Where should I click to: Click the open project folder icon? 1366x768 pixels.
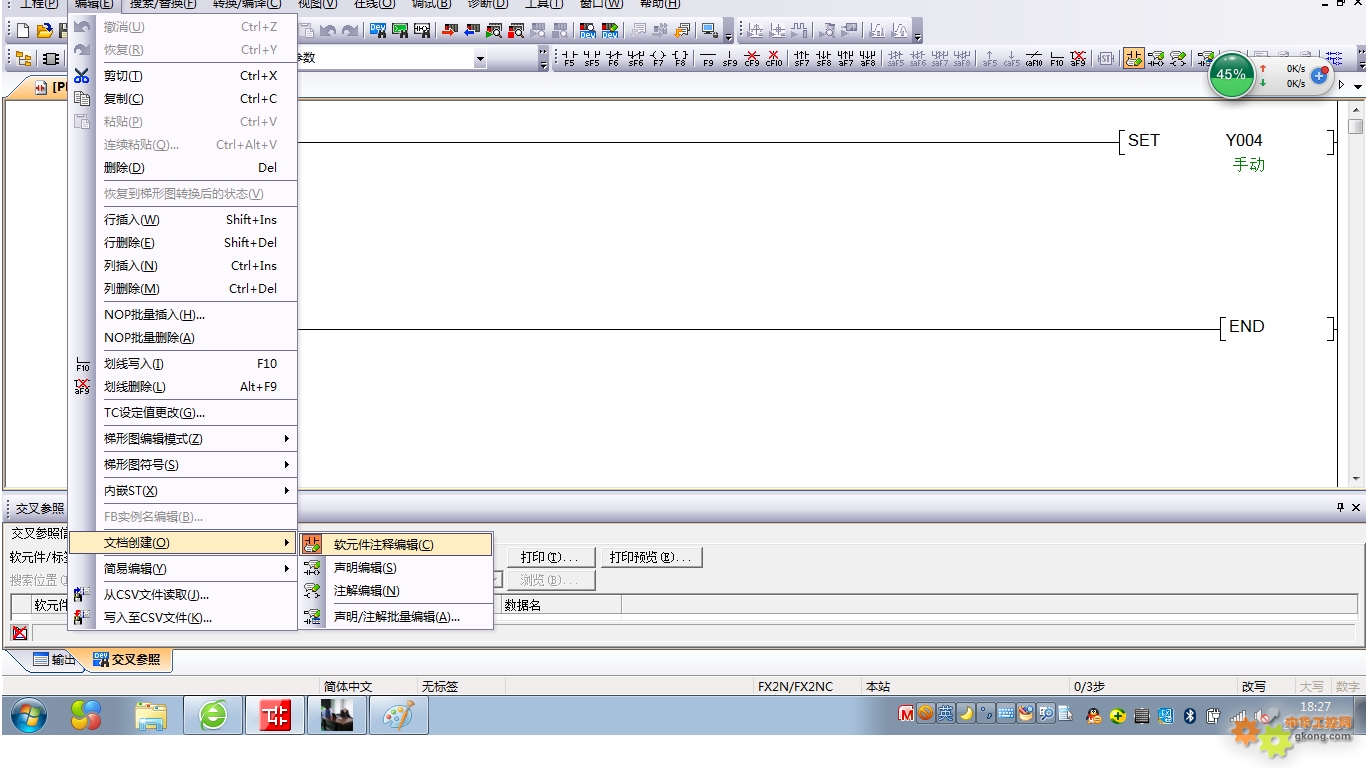coord(45,31)
